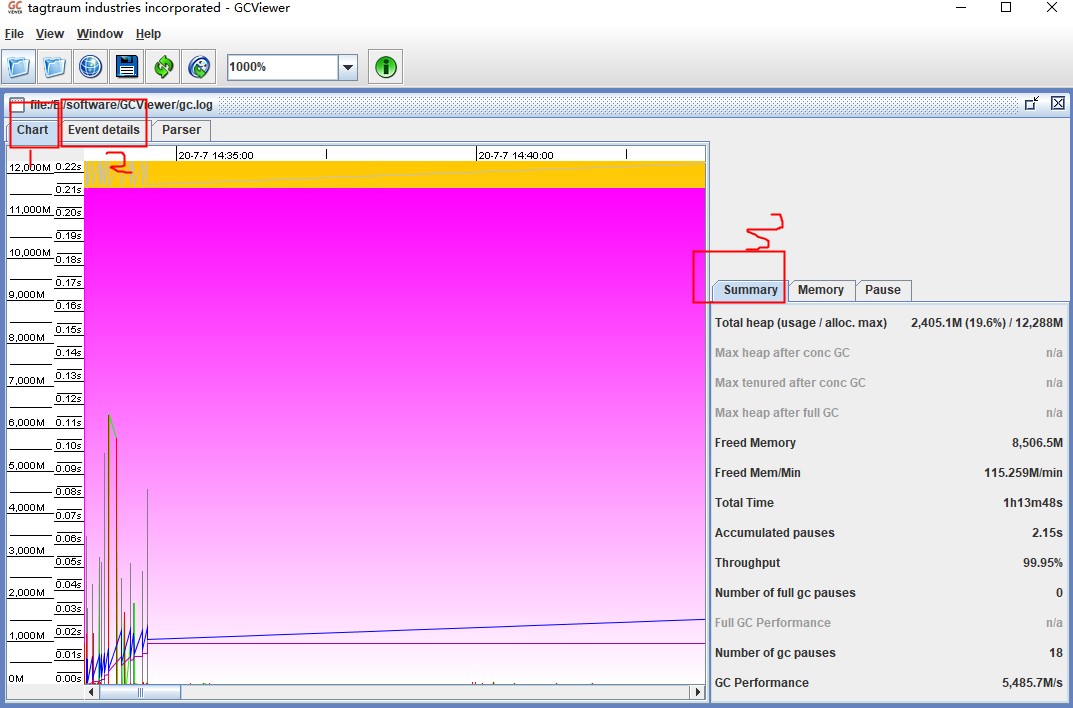Screen dimensions: 1073x708
Task: Select the Pause tab
Action: [x=883, y=290]
